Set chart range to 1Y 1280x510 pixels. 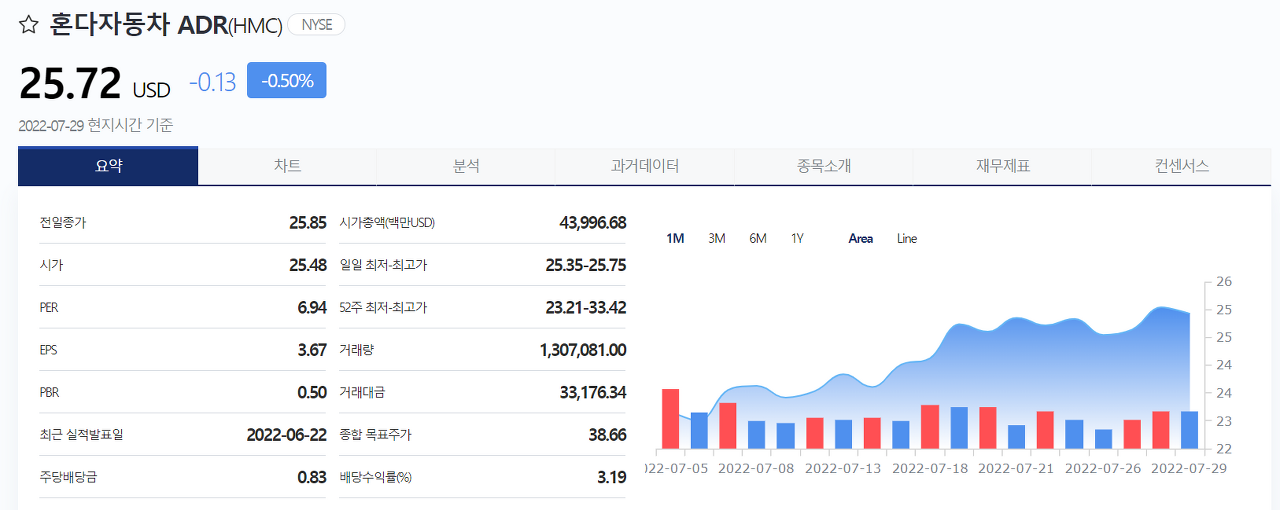pos(797,238)
